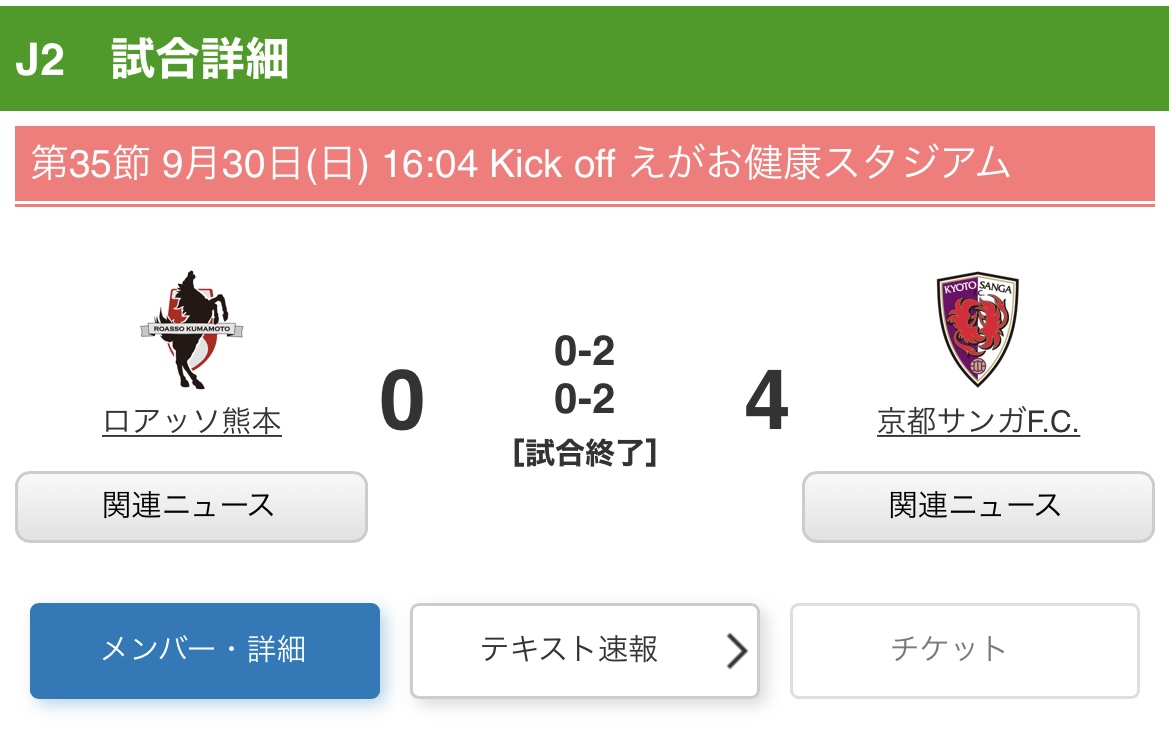Select the チケット tab
This screenshot has height=738, width=1169.
pos(964,650)
